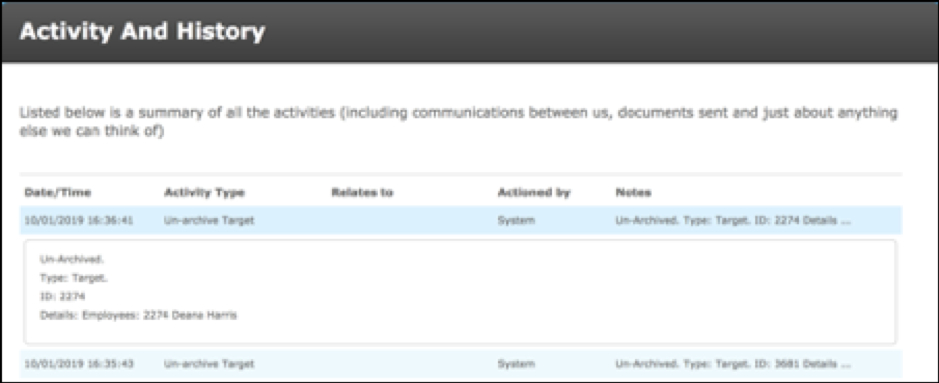This screenshot has height=383, width=939.
Task: Click the Activity Type column header
Action: click(x=204, y=193)
